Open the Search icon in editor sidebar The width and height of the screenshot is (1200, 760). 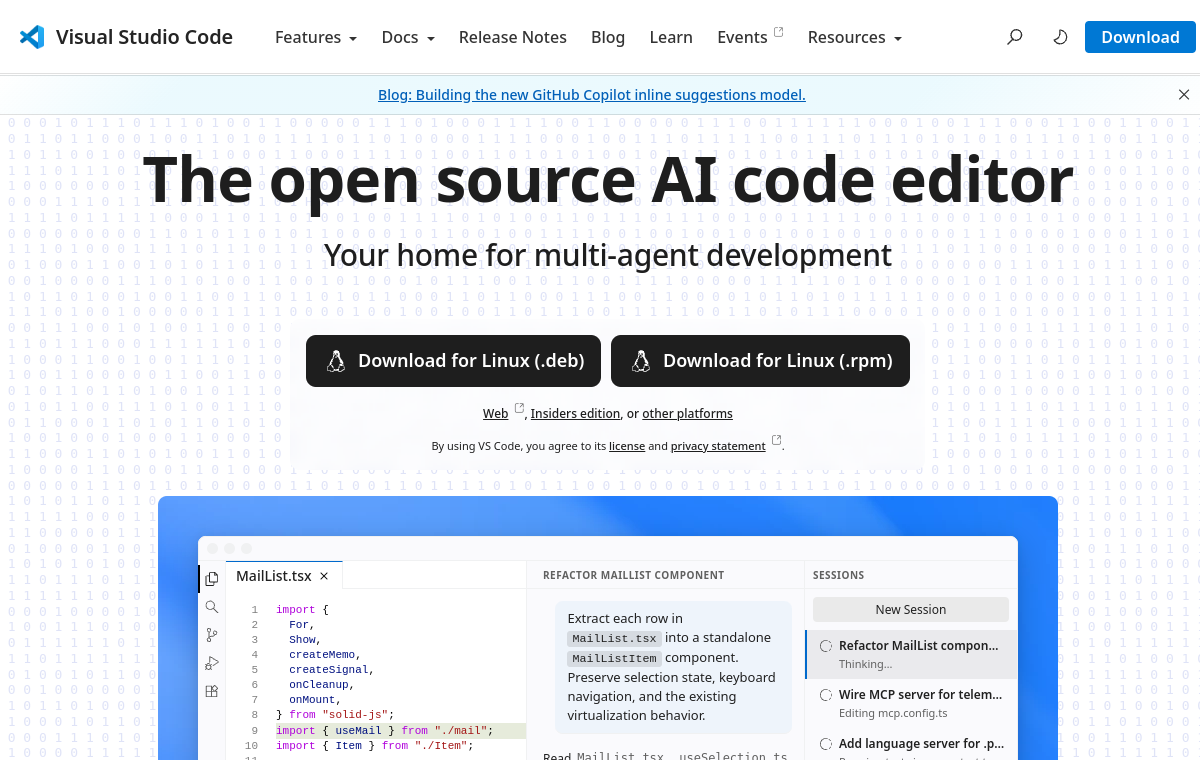[211, 607]
